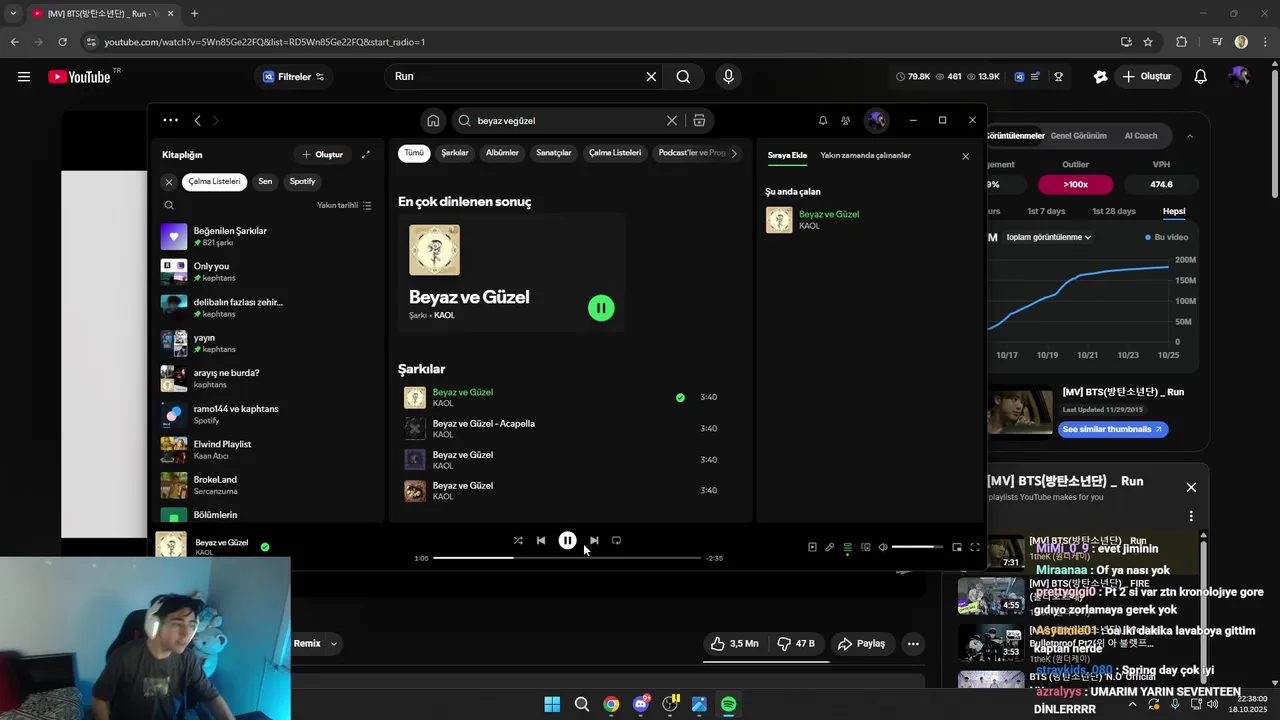Adjust the Spotify volume slider
The width and height of the screenshot is (1280, 720).
[x=918, y=547]
